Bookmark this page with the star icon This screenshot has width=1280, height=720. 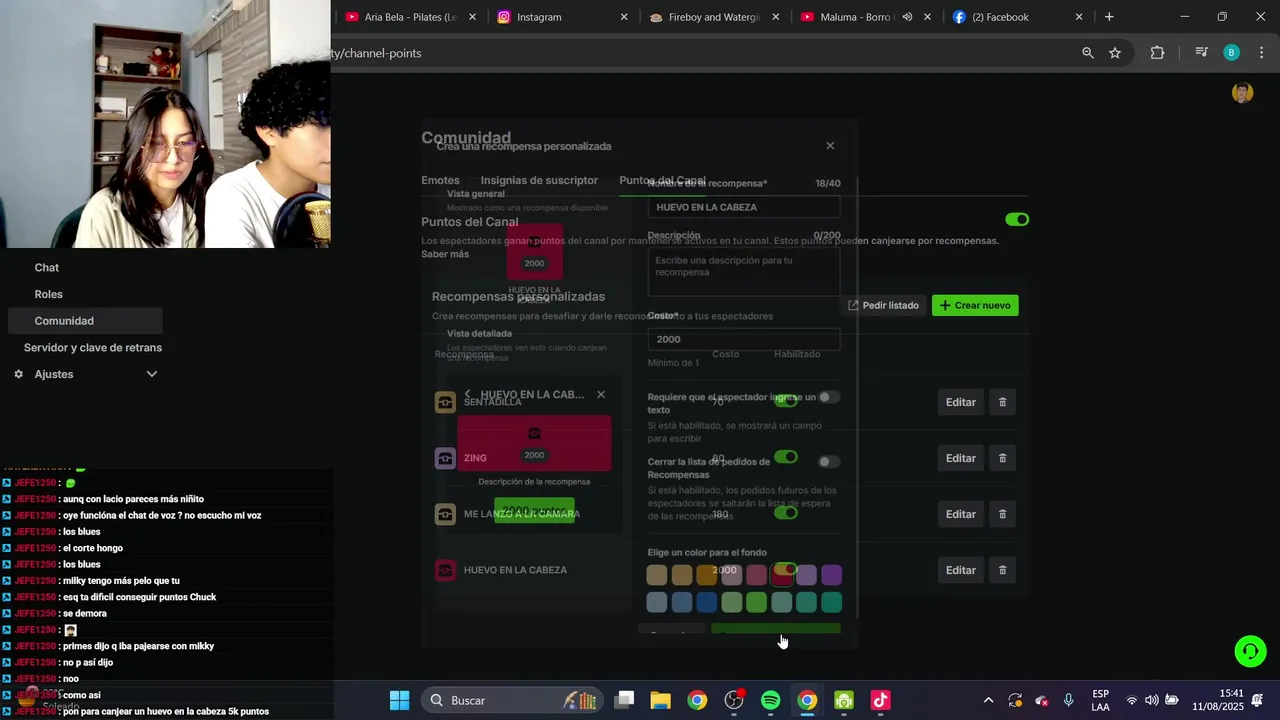tap(1115, 53)
